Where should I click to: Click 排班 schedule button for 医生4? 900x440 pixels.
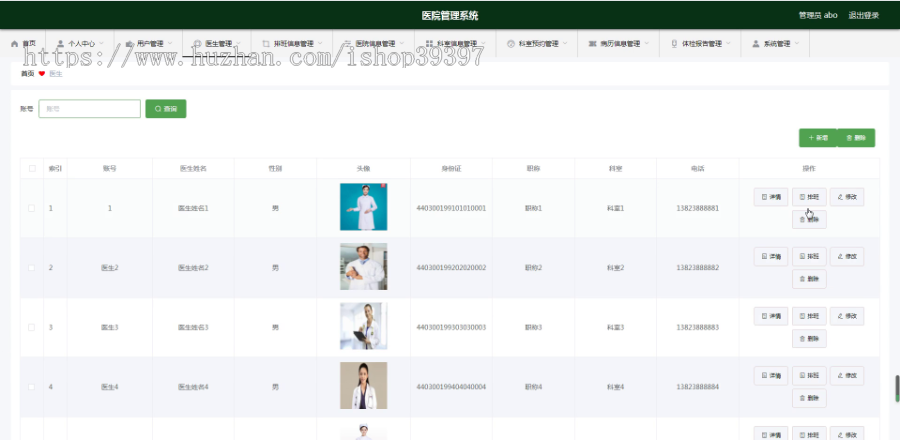click(809, 375)
